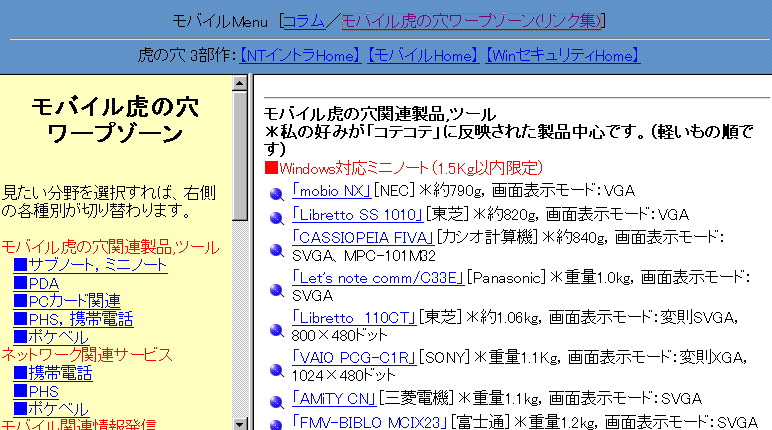Click sidebar scrollbar down arrow

tap(240, 424)
